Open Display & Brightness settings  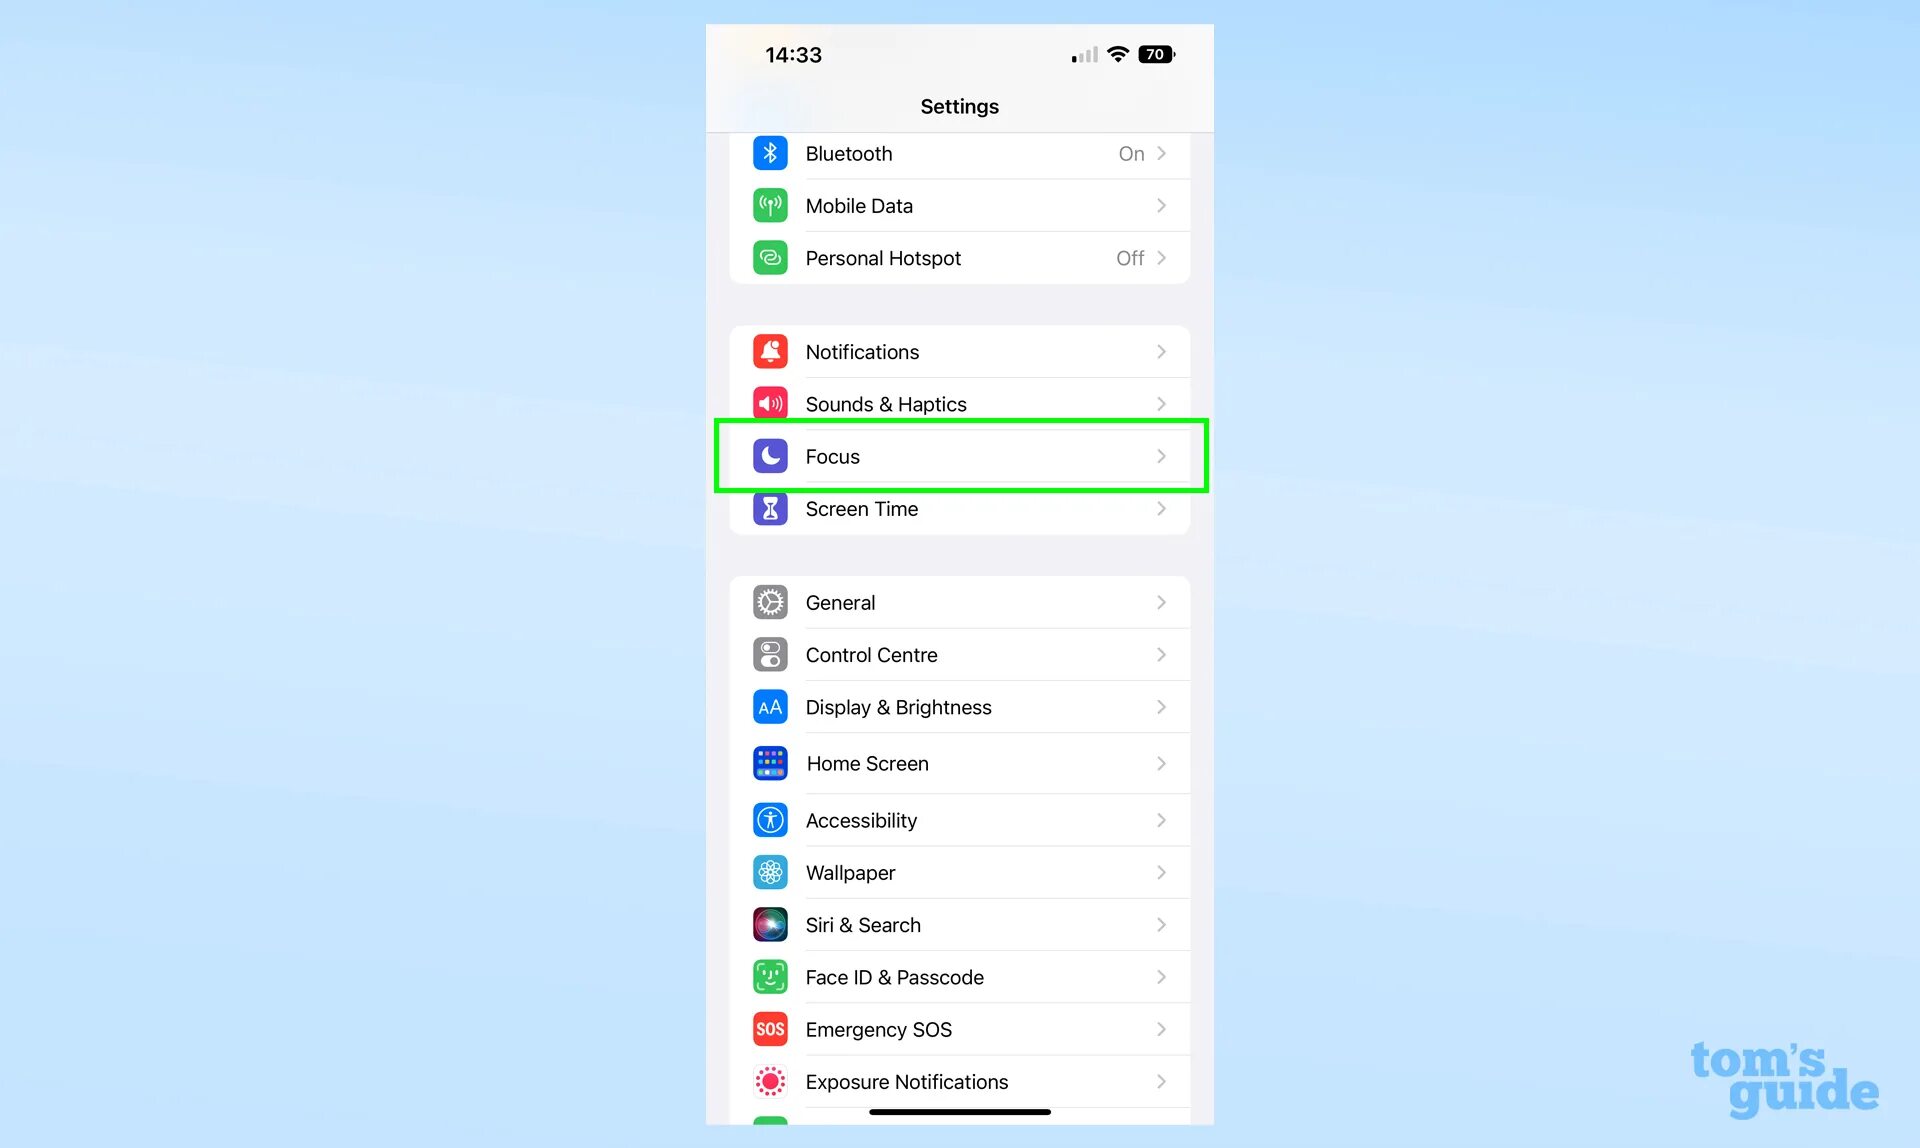tap(961, 707)
